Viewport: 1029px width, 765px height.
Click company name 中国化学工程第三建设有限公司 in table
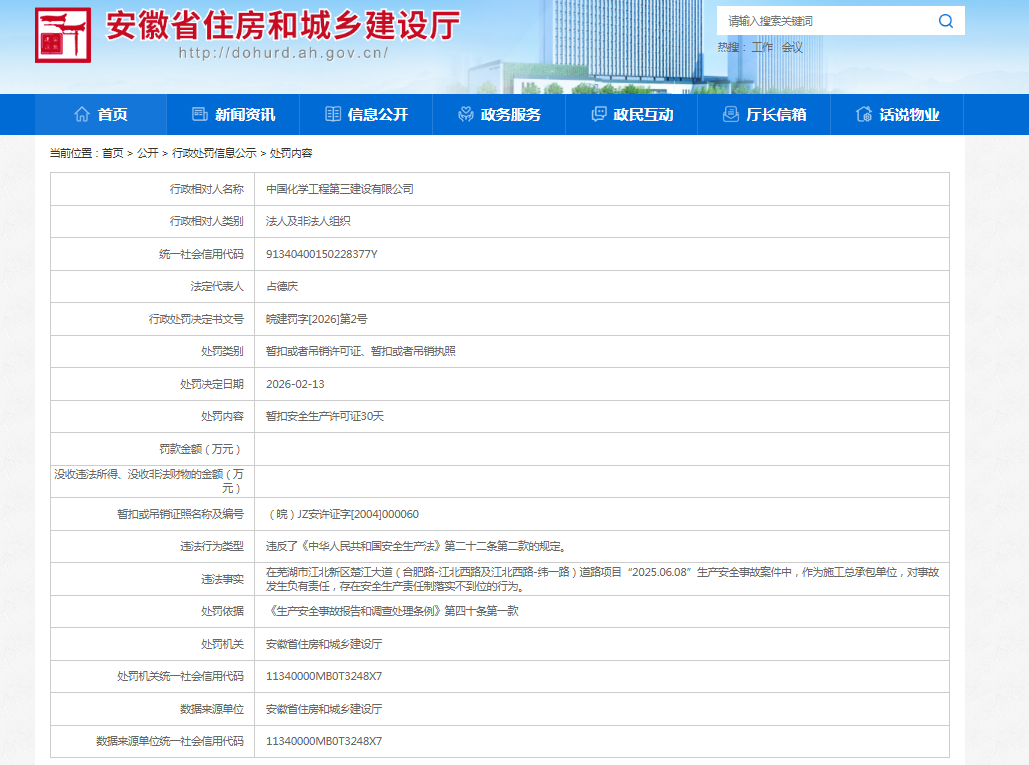point(339,189)
